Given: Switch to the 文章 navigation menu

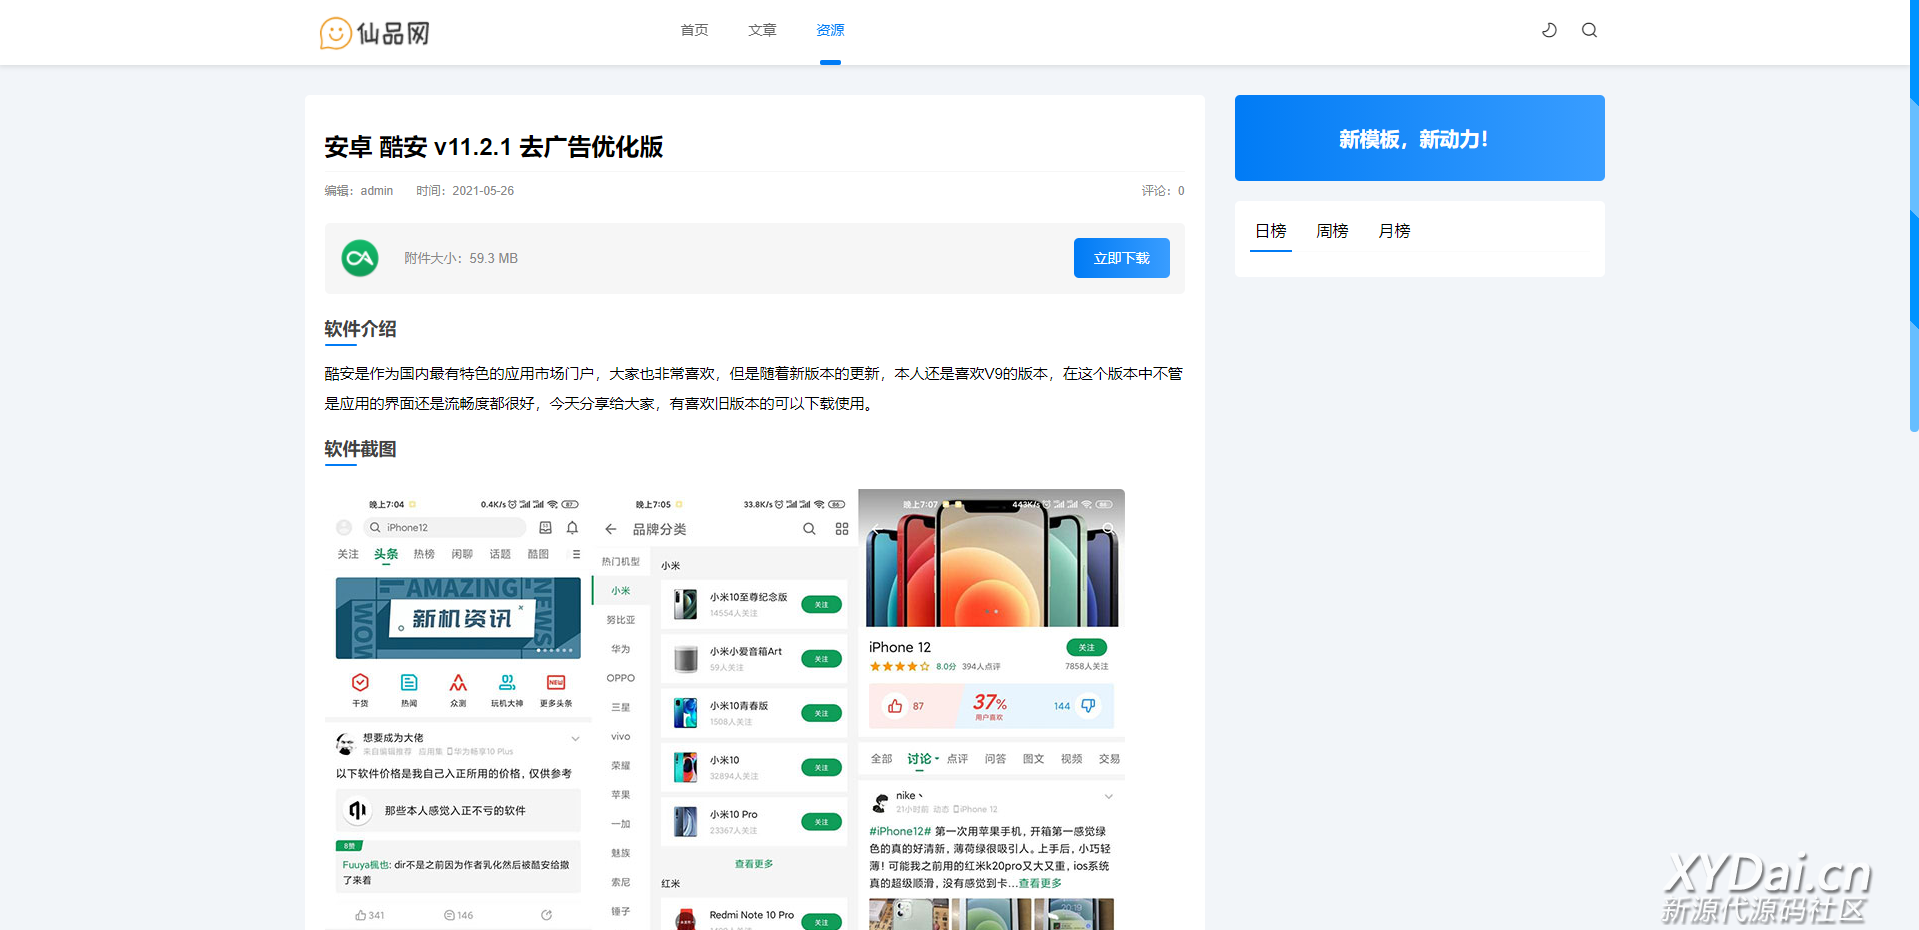Looking at the screenshot, I should pos(761,30).
